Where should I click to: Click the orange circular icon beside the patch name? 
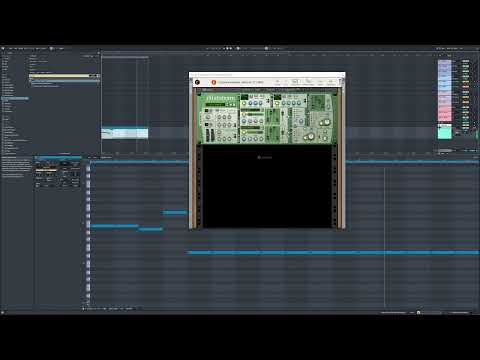tap(214, 82)
